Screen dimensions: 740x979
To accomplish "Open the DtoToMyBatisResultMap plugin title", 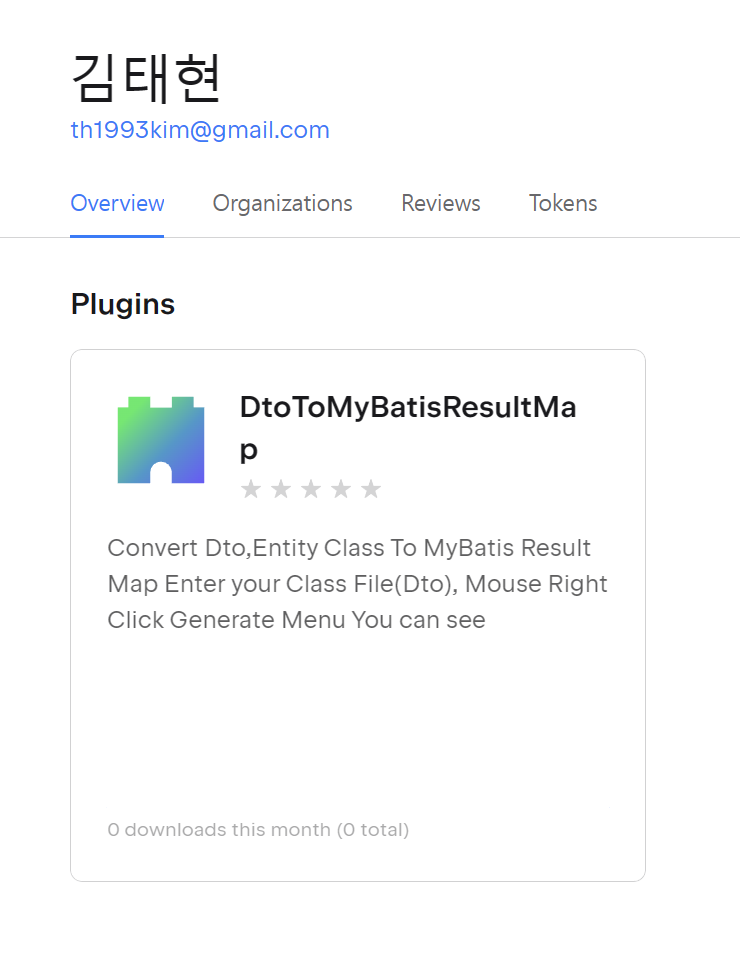I will click(x=408, y=428).
